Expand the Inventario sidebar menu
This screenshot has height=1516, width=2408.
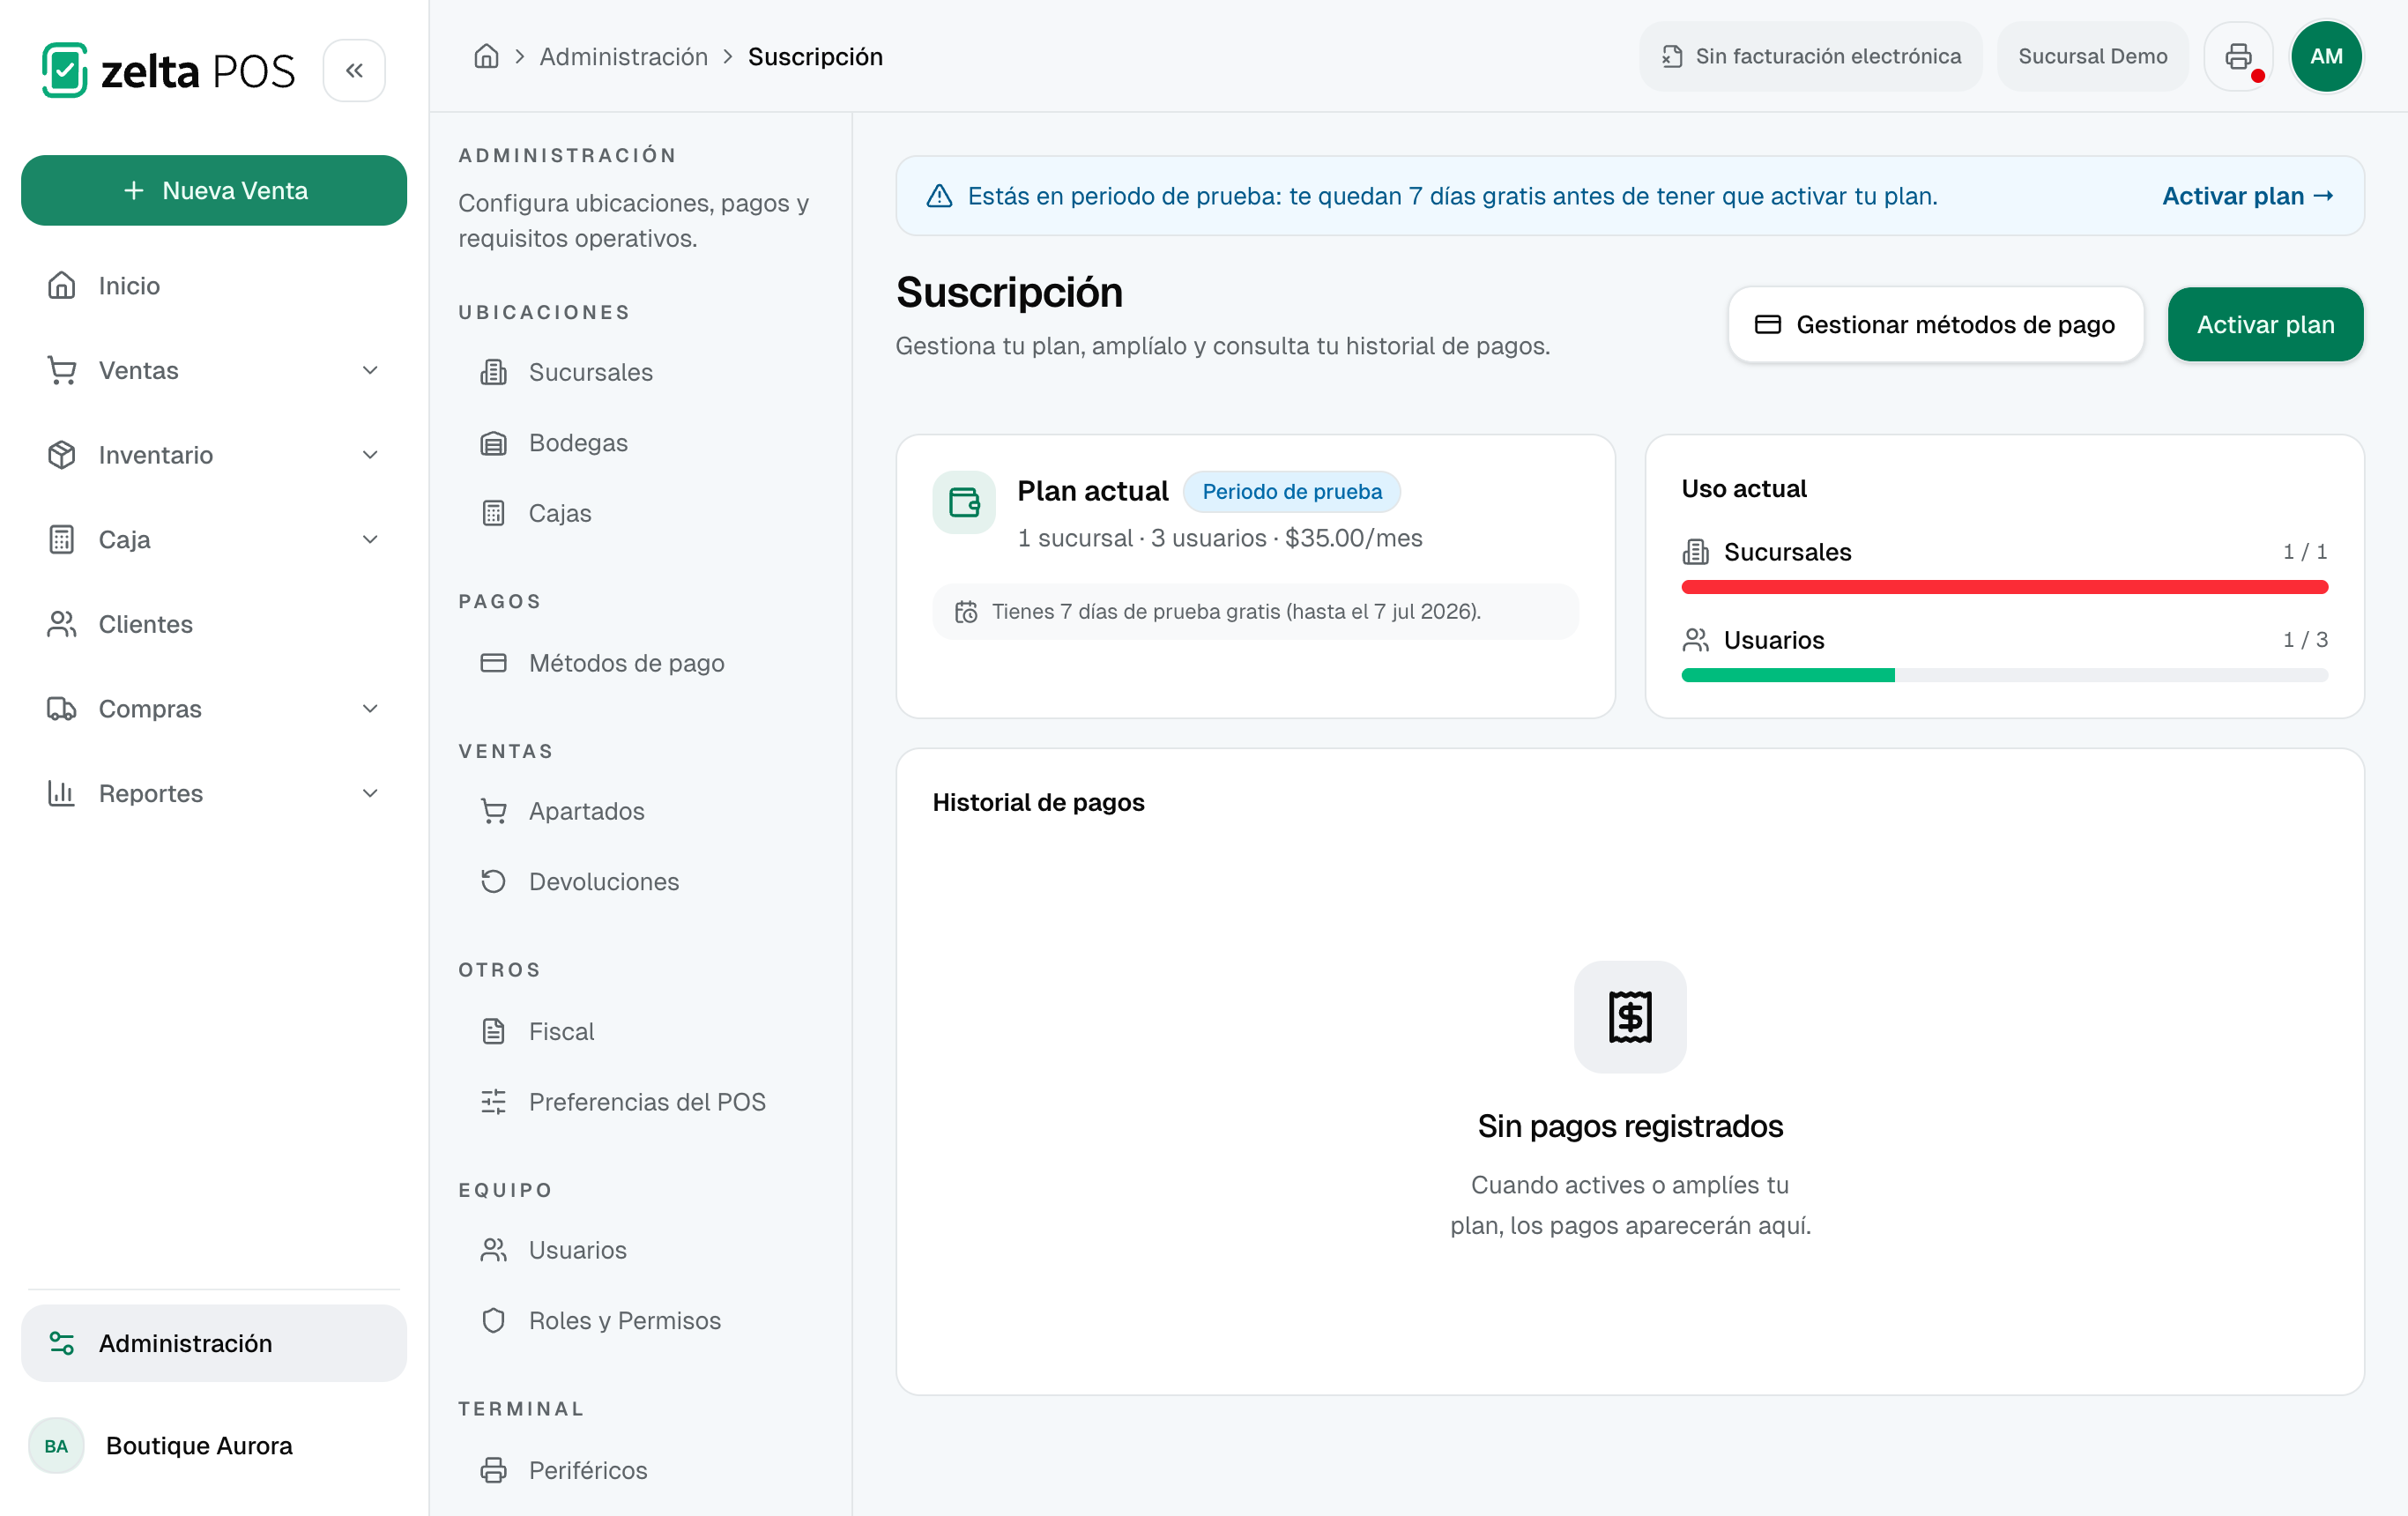214,455
